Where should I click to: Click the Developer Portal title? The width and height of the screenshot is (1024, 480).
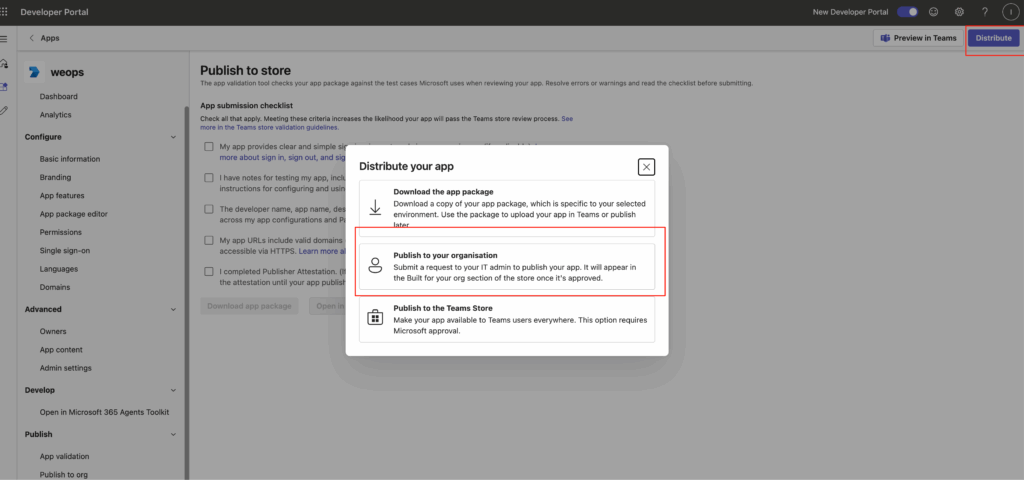[x=54, y=12]
